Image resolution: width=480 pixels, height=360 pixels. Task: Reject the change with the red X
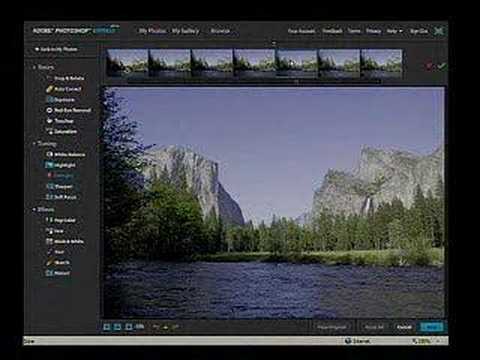[x=429, y=66]
